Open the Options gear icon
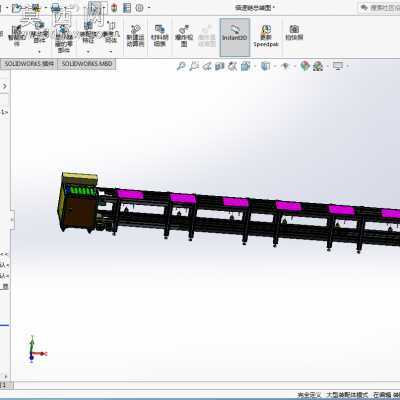This screenshot has width=400, height=400. point(140,8)
